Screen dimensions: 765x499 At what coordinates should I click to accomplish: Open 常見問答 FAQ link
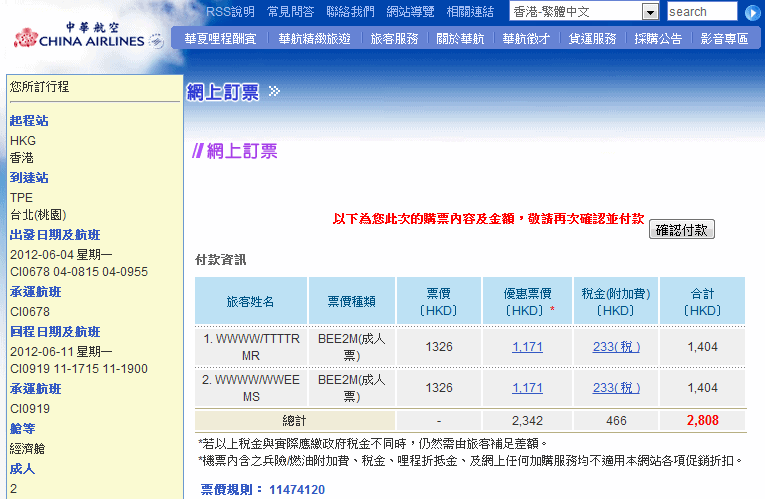[x=290, y=12]
